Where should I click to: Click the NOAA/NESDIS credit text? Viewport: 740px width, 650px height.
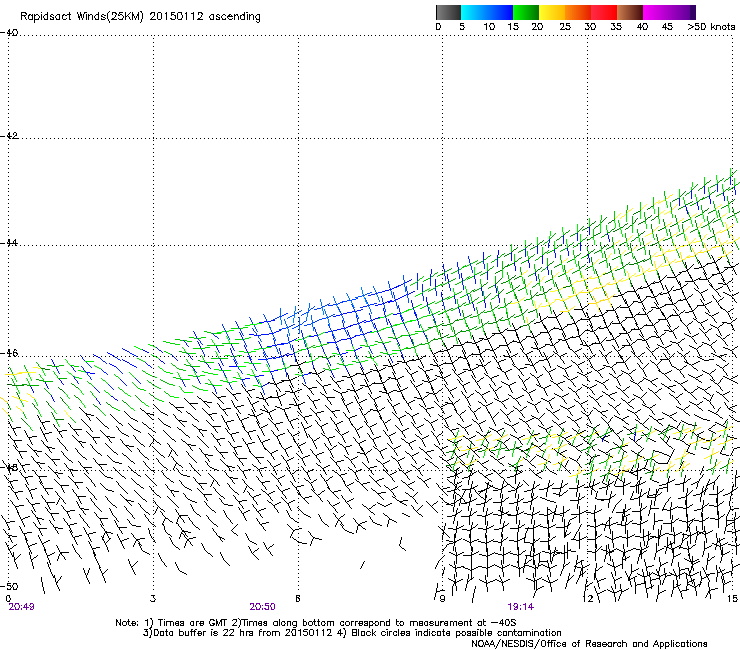tap(589, 643)
